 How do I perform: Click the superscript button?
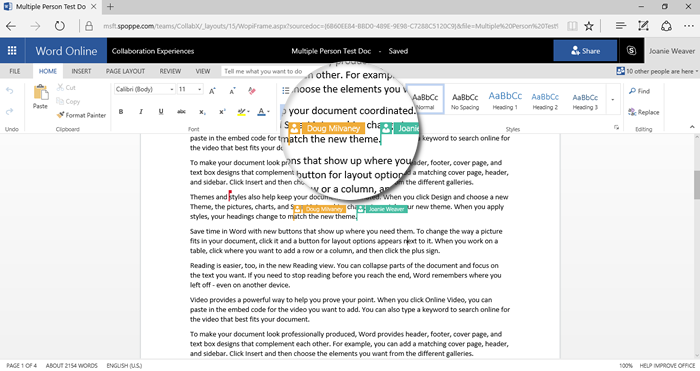pyautogui.click(x=222, y=112)
